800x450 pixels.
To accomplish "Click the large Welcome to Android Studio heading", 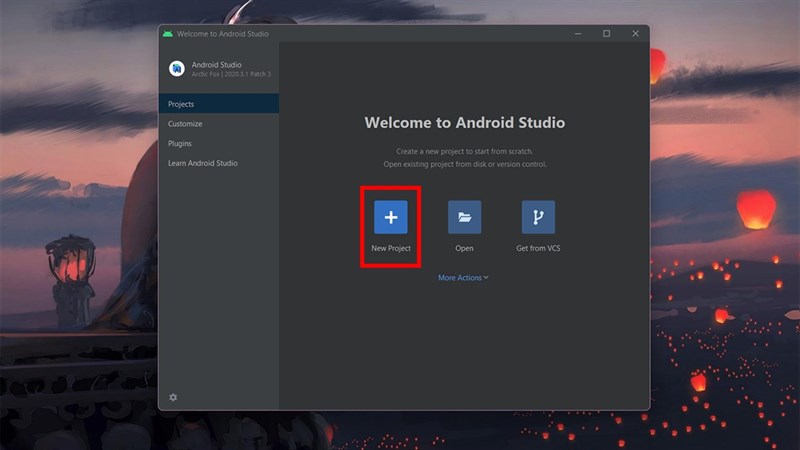I will coord(464,123).
